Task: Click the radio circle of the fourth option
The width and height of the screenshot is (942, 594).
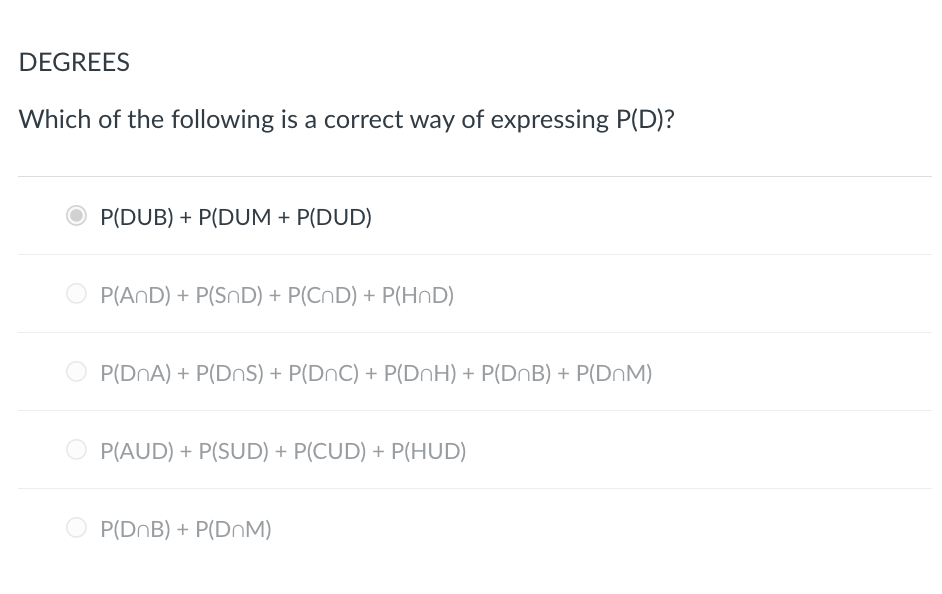Action: click(x=77, y=449)
